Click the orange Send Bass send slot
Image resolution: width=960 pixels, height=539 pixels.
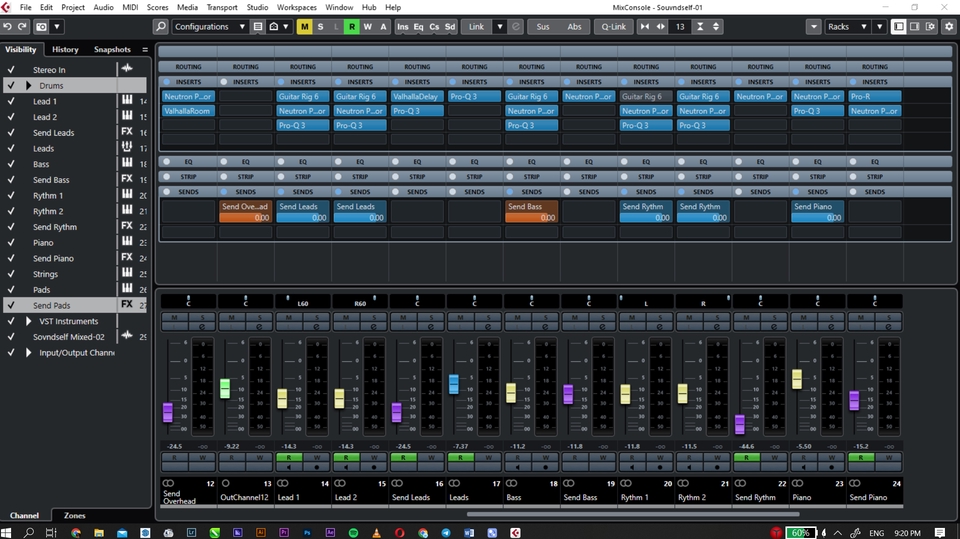tap(531, 211)
